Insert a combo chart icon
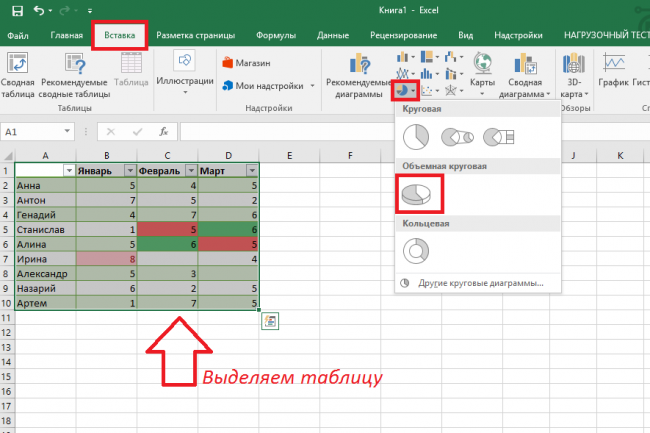The width and height of the screenshot is (650, 433). 450,74
